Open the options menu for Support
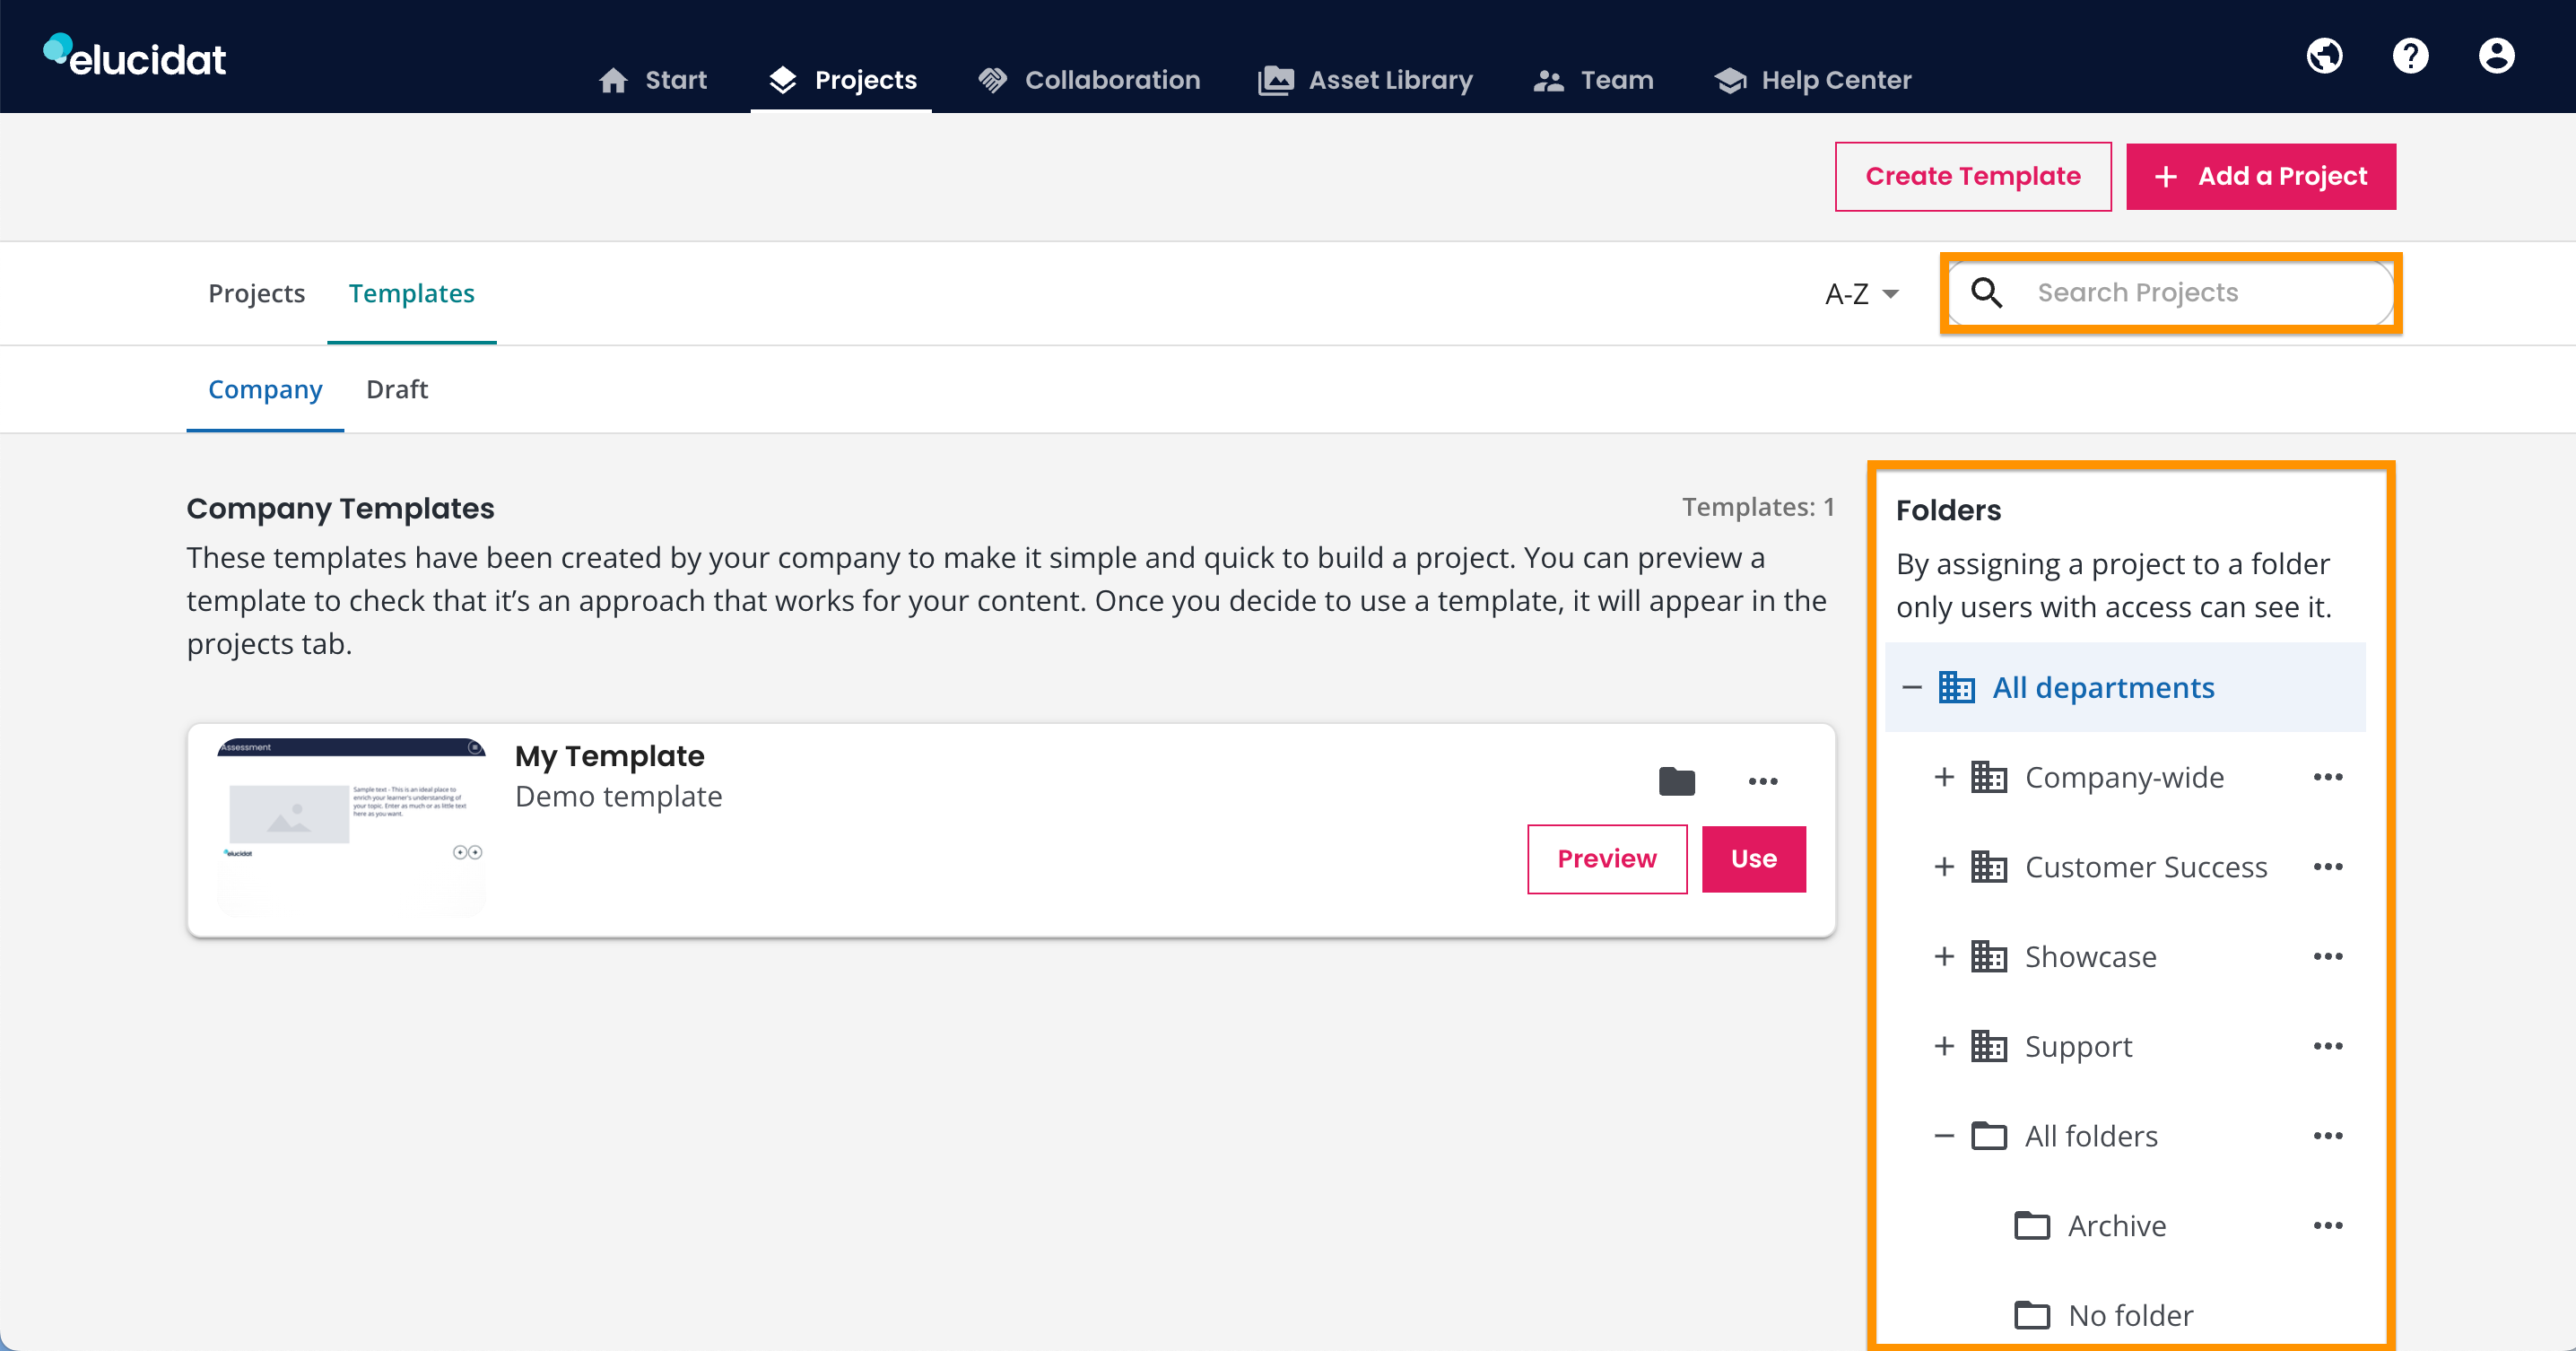 click(2328, 1046)
